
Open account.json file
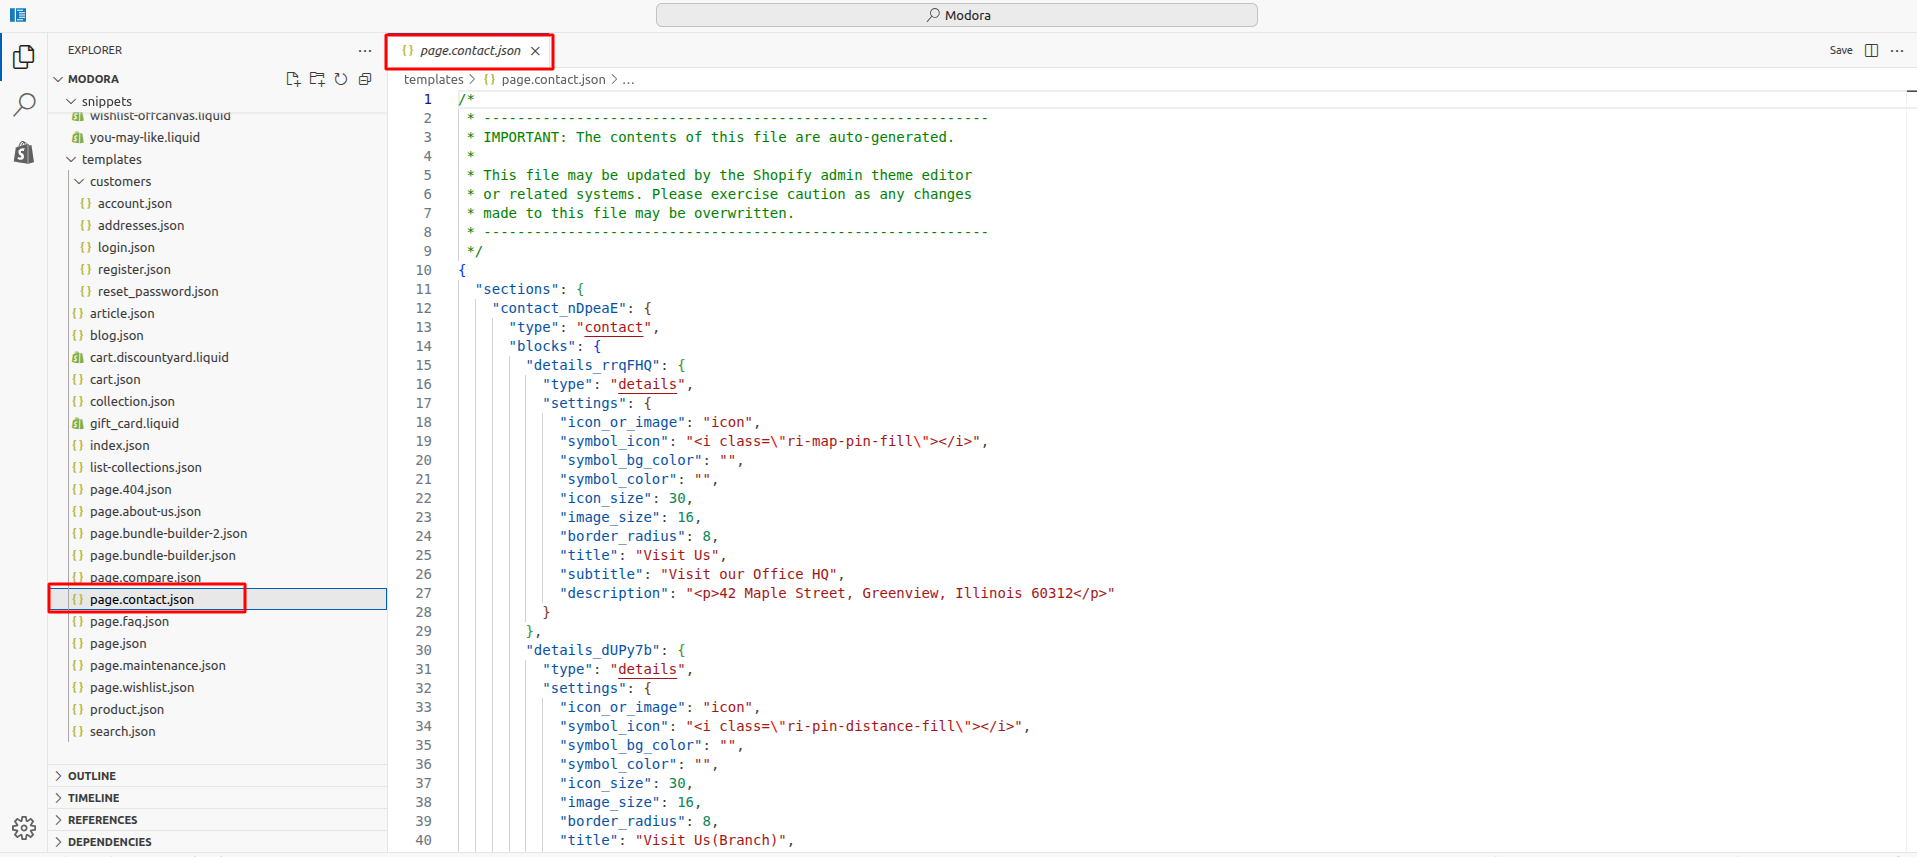tap(134, 203)
